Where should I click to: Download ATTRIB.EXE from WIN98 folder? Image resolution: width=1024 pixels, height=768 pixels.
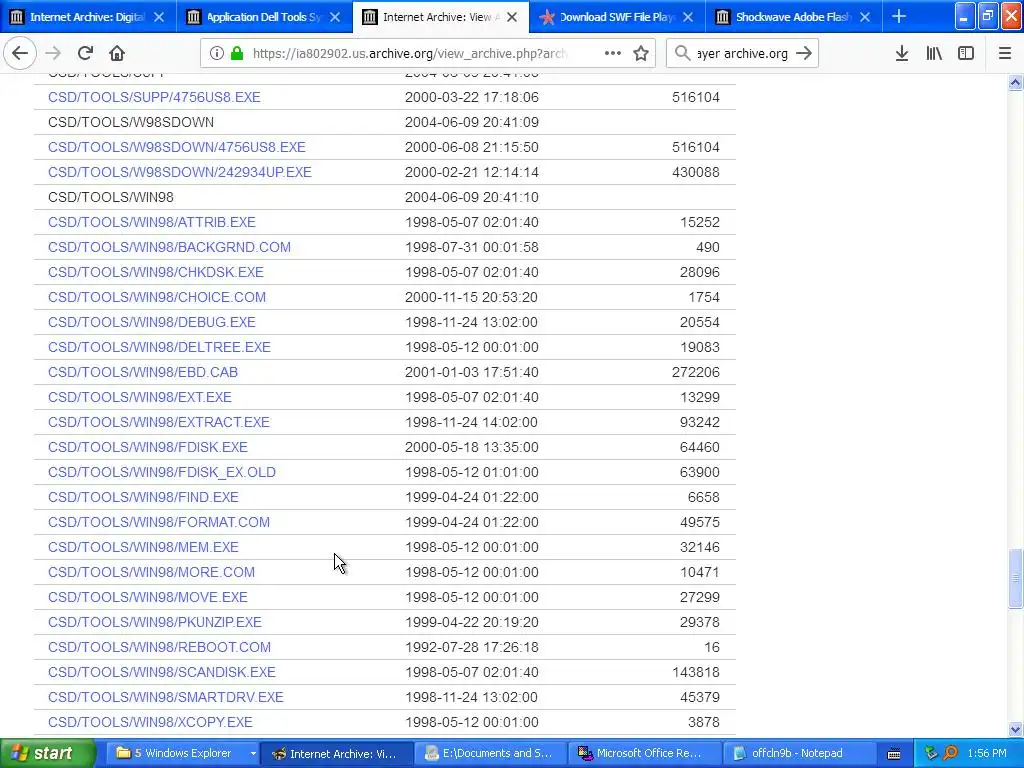pos(152,222)
